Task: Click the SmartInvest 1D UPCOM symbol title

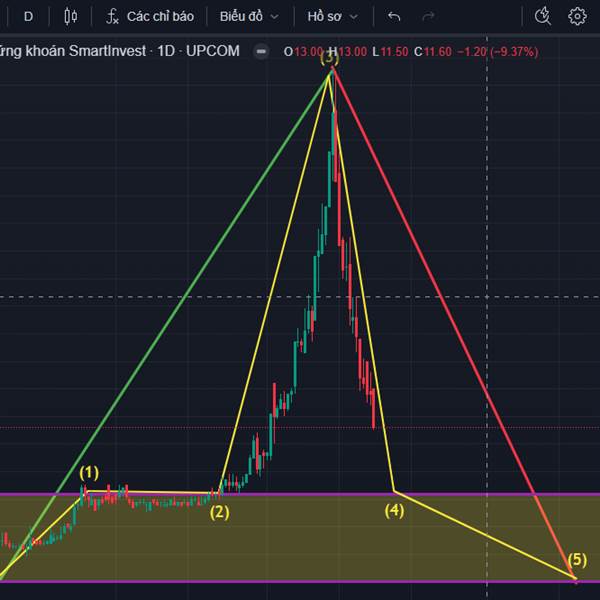Action: pyautogui.click(x=120, y=51)
